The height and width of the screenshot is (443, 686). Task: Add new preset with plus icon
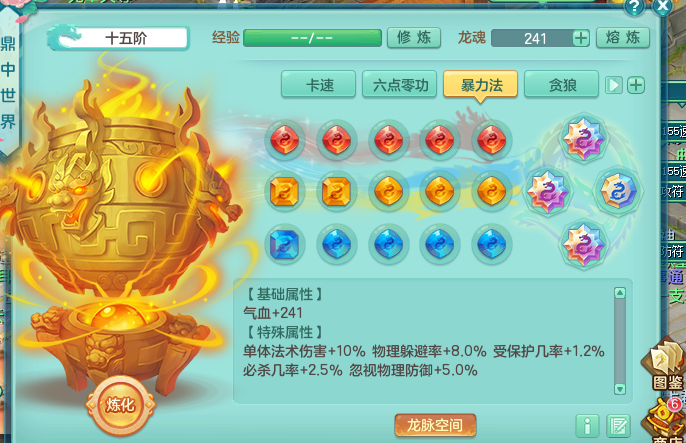[636, 85]
